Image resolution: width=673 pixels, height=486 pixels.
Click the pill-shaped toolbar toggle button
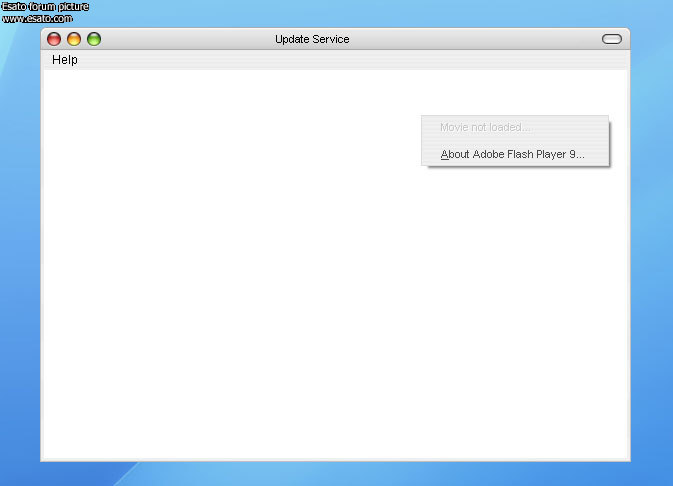point(612,39)
